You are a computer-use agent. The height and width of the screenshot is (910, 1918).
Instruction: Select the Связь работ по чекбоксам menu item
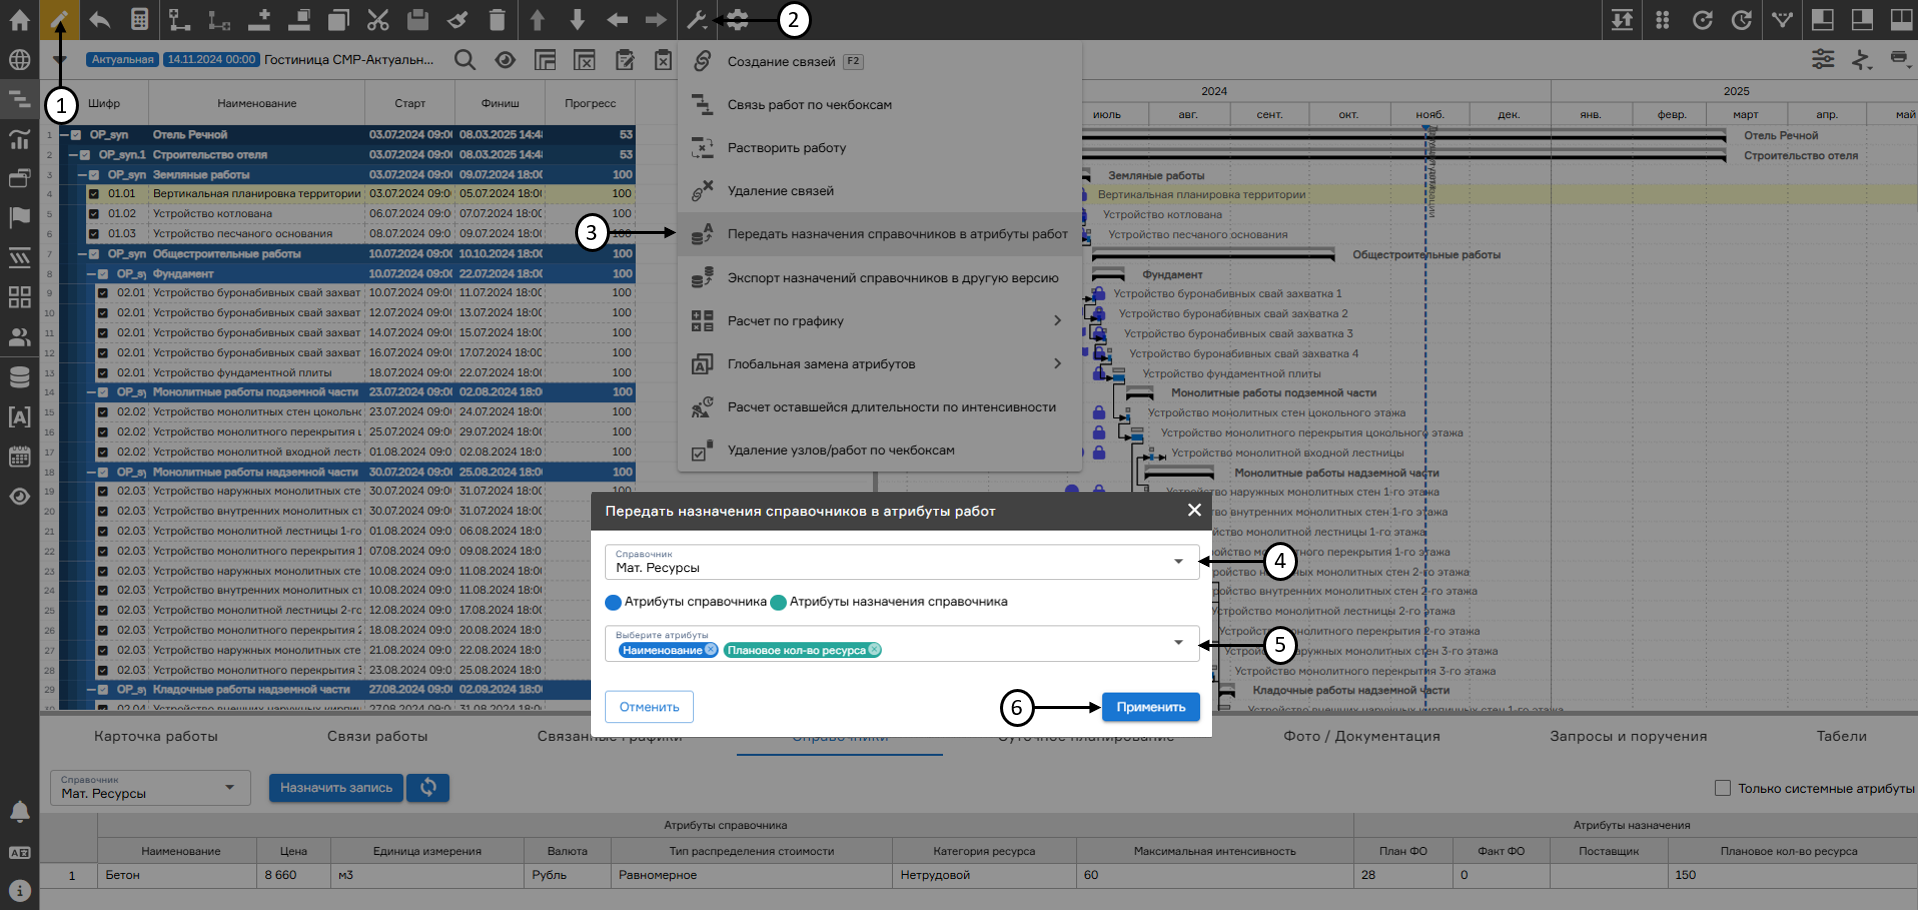tap(879, 105)
